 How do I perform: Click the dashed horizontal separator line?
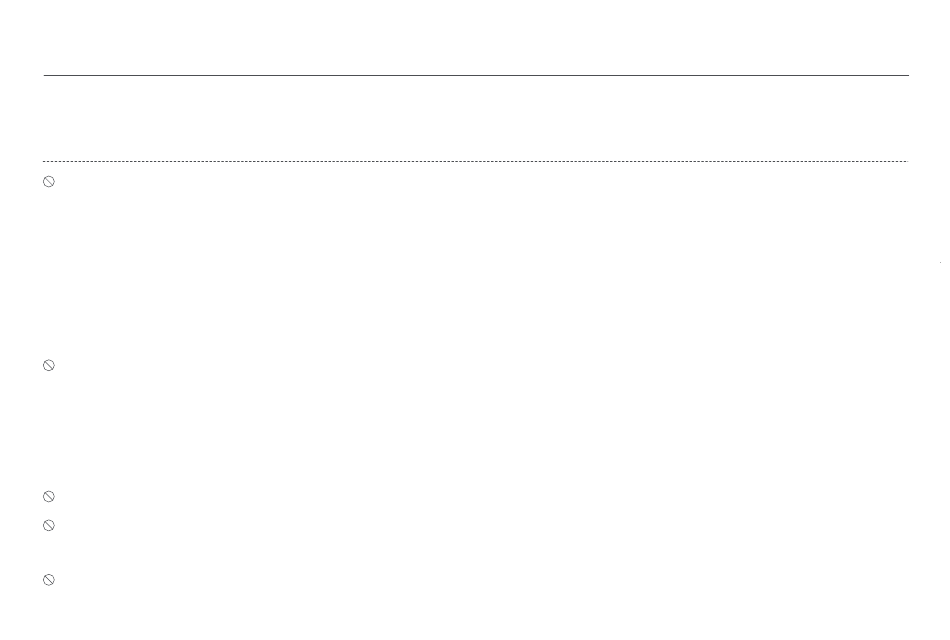tap(476, 162)
